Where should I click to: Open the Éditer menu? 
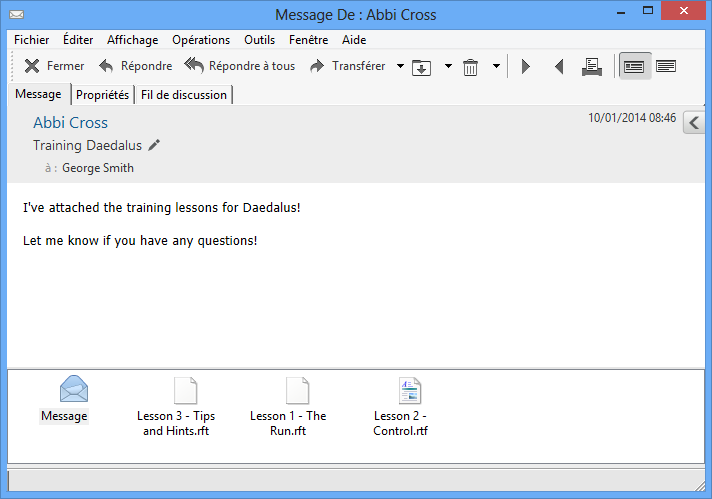coord(78,40)
